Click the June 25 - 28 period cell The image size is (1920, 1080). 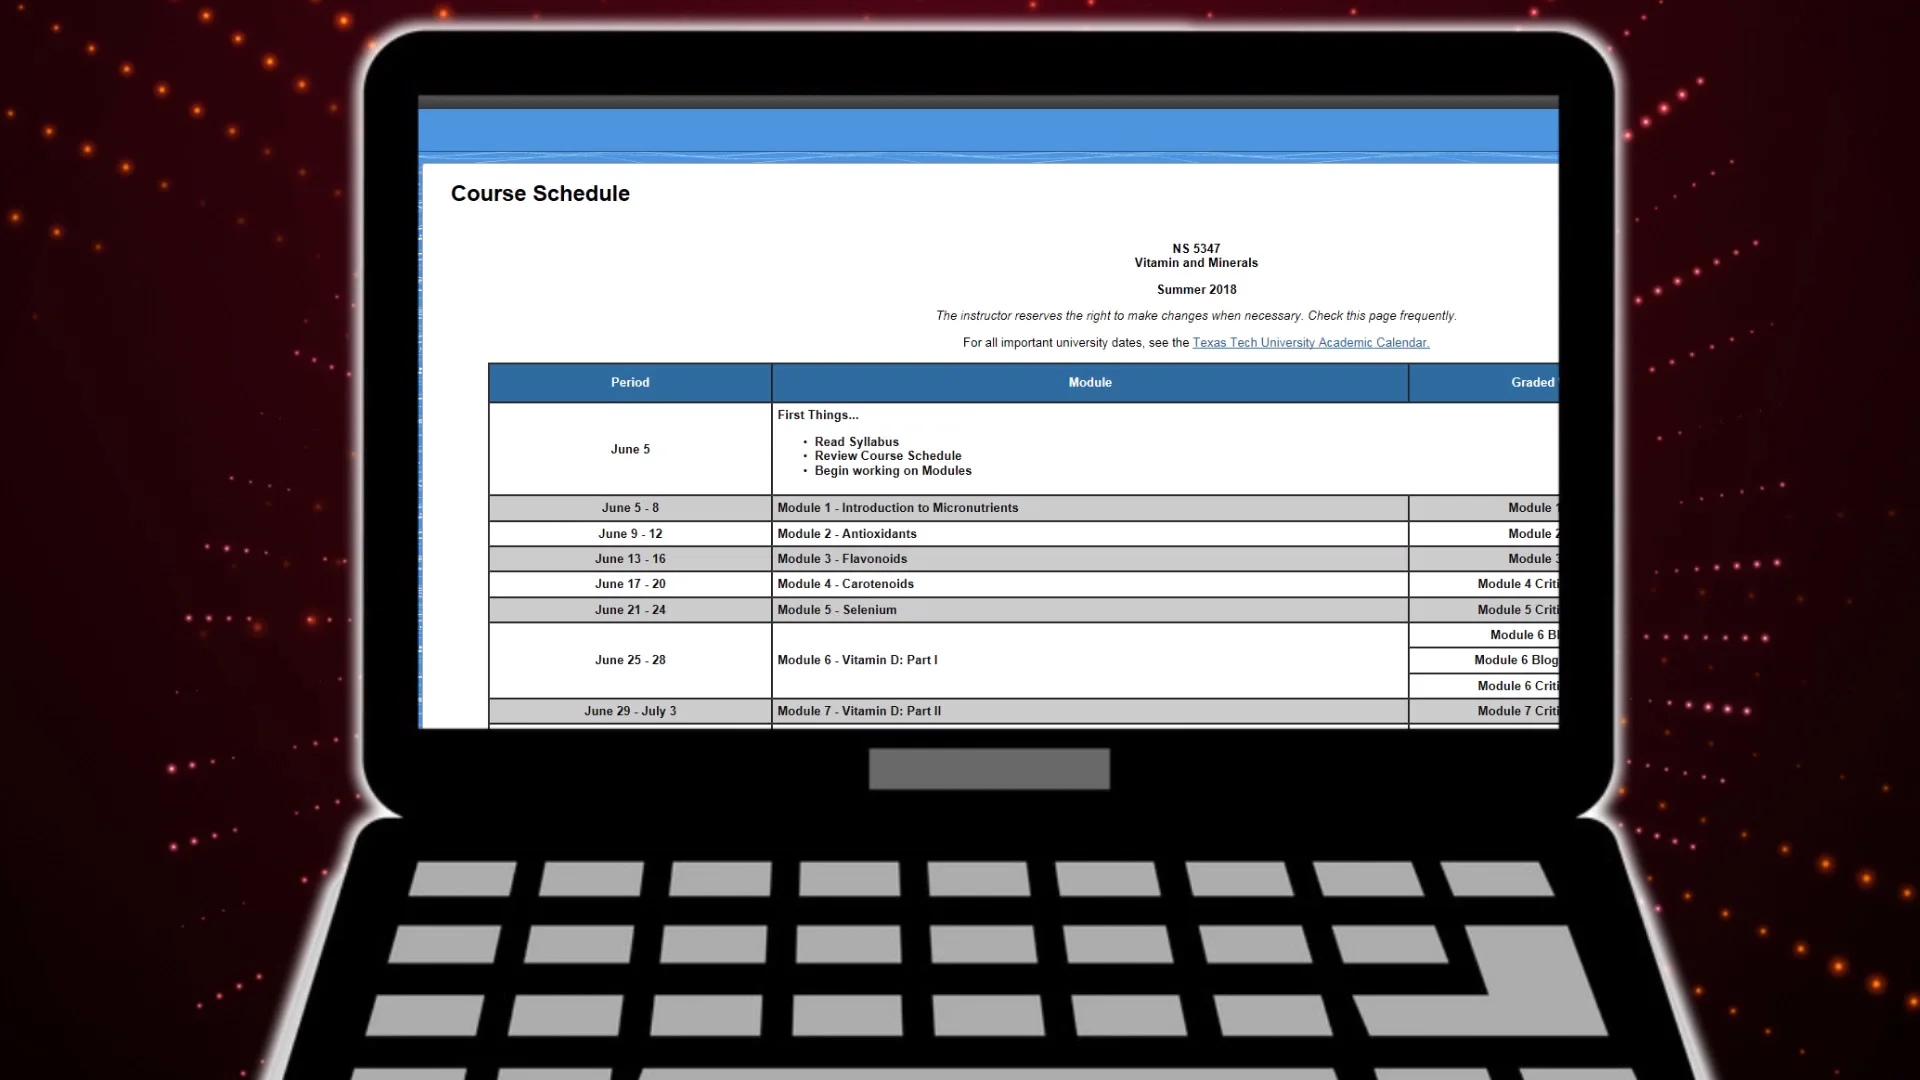click(x=630, y=660)
